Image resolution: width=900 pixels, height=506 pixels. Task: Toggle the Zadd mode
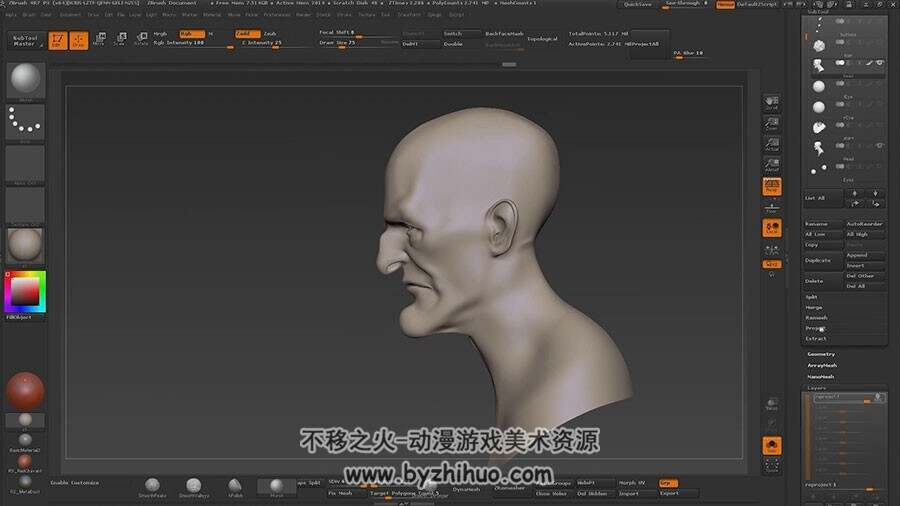(247, 34)
